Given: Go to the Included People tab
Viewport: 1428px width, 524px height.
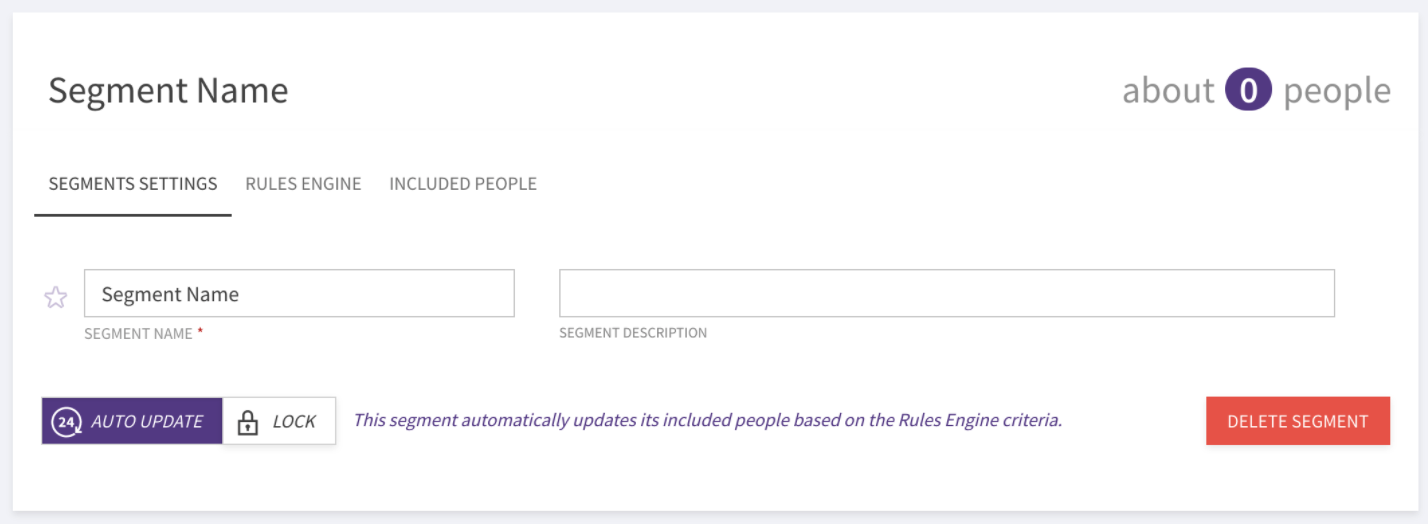Looking at the screenshot, I should [x=463, y=184].
